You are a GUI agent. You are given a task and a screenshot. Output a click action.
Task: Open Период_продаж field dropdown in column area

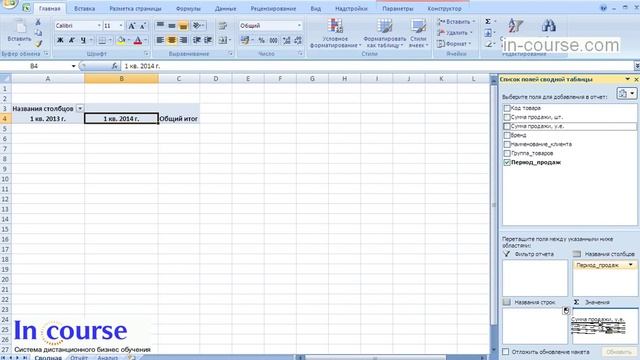tap(631, 265)
